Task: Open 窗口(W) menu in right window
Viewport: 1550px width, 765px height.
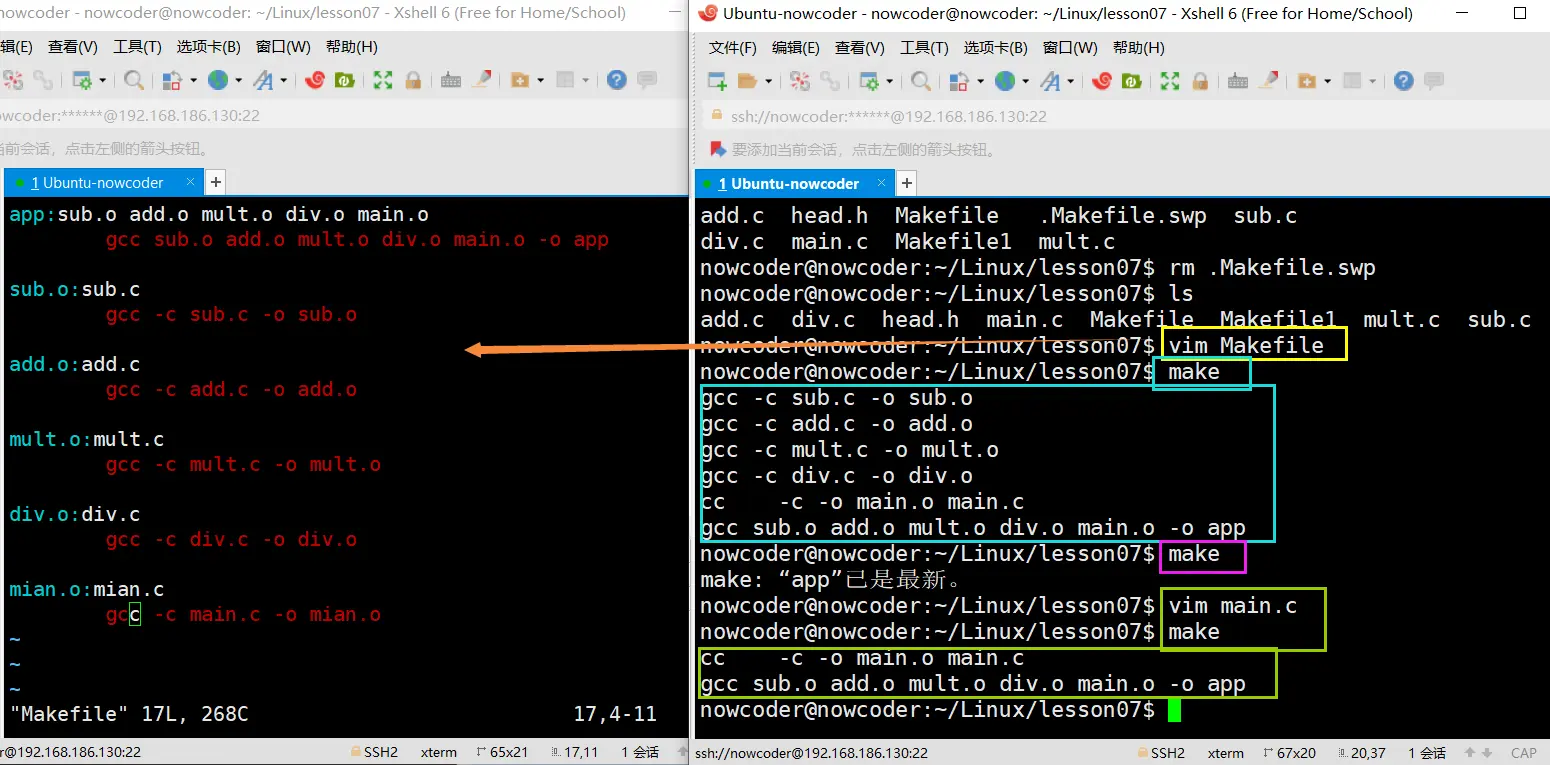Action: point(1070,48)
